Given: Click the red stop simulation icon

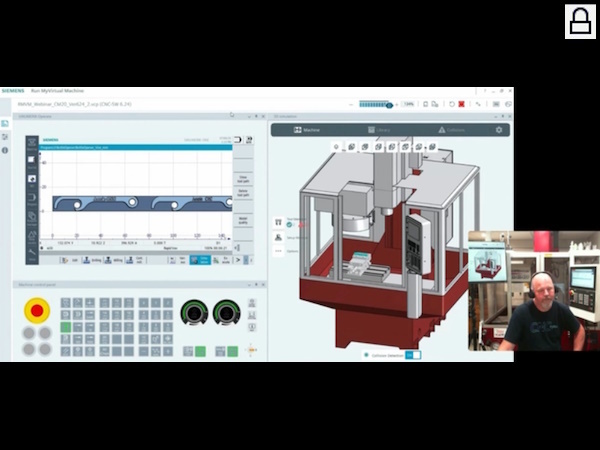Looking at the screenshot, I should click(461, 104).
